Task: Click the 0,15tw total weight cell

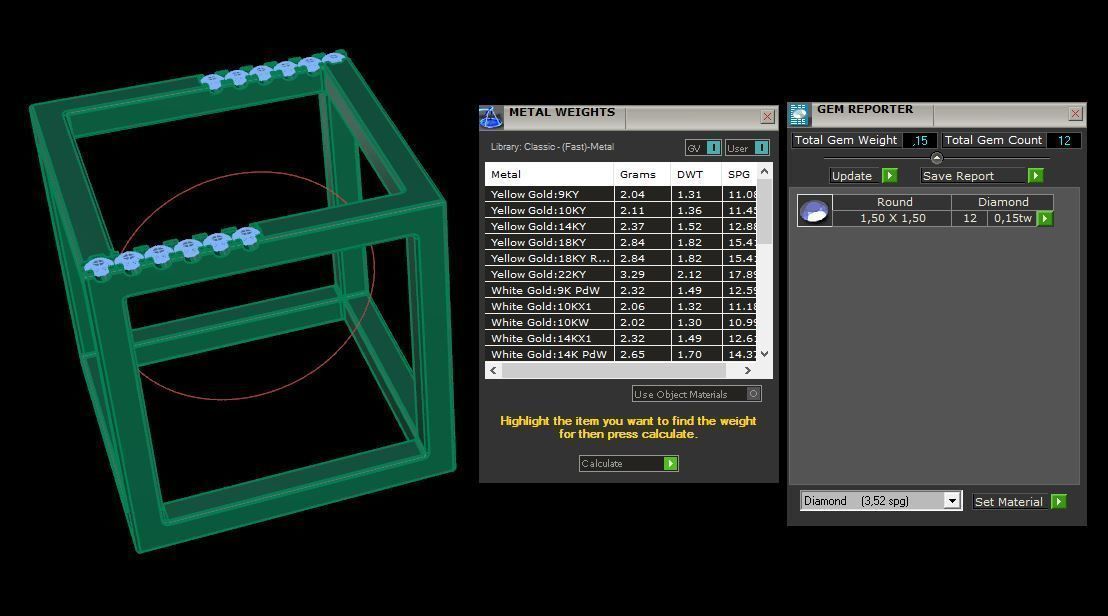Action: tap(1012, 218)
